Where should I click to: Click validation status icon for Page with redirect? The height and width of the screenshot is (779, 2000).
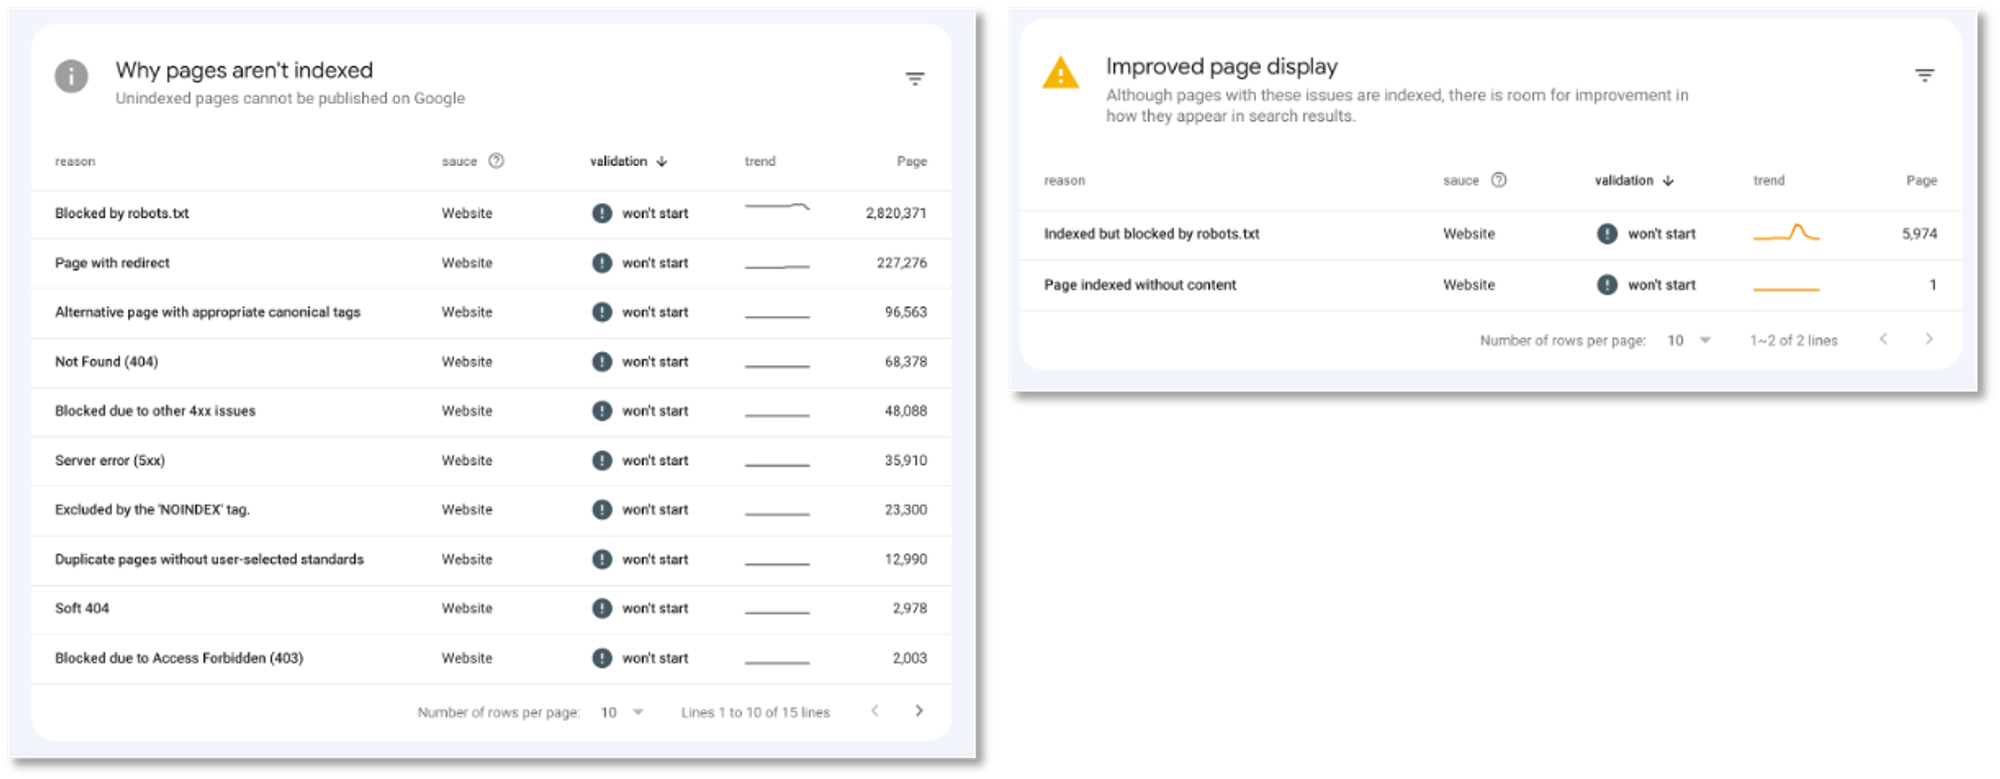pos(602,263)
